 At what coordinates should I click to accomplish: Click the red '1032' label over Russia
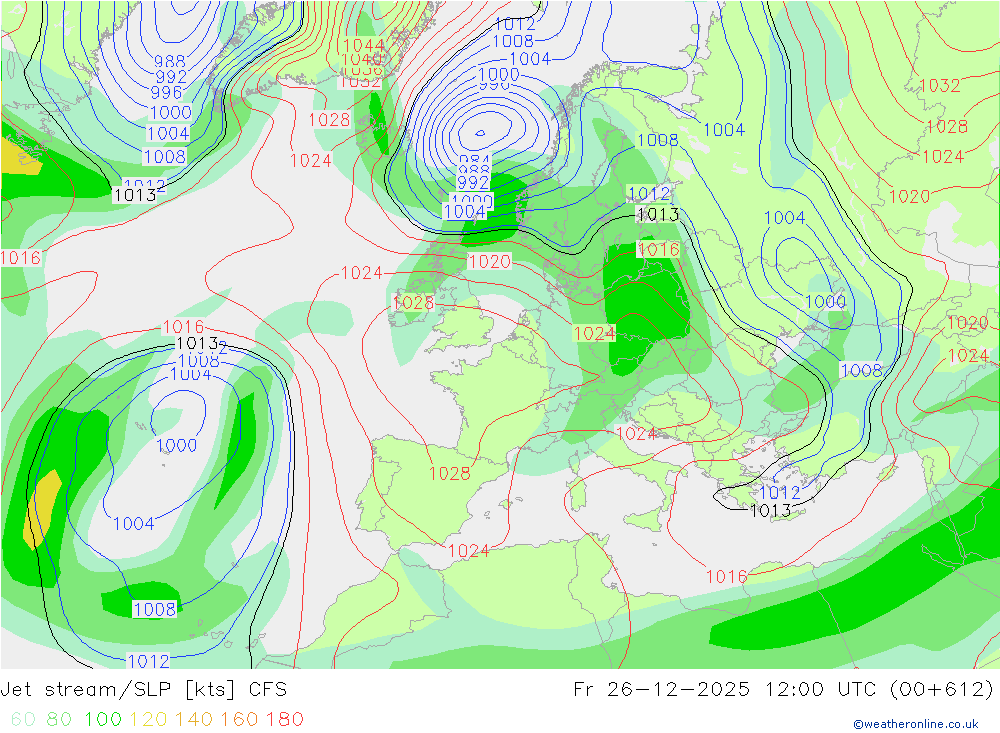coord(939,85)
